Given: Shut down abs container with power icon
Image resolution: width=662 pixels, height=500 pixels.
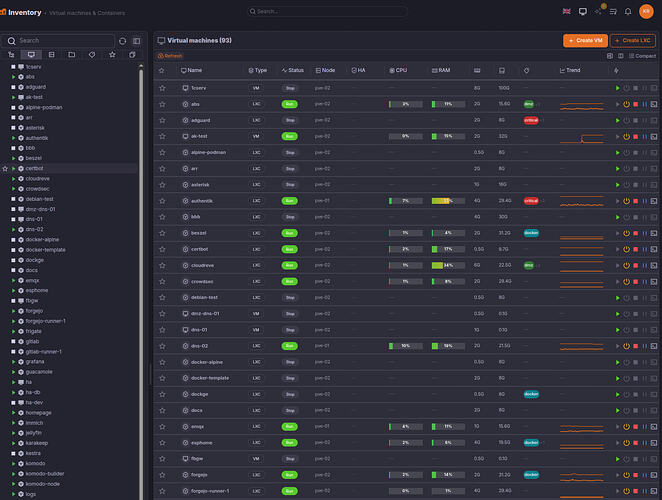Looking at the screenshot, I should pyautogui.click(x=626, y=104).
